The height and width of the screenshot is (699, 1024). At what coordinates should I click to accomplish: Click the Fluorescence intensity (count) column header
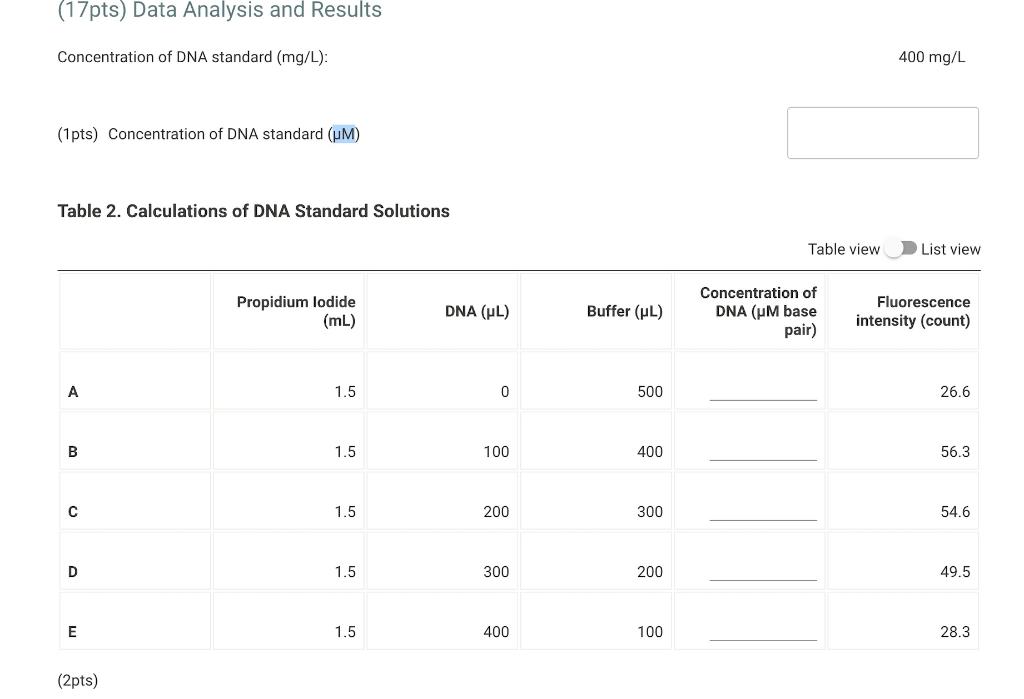pyautogui.click(x=913, y=311)
